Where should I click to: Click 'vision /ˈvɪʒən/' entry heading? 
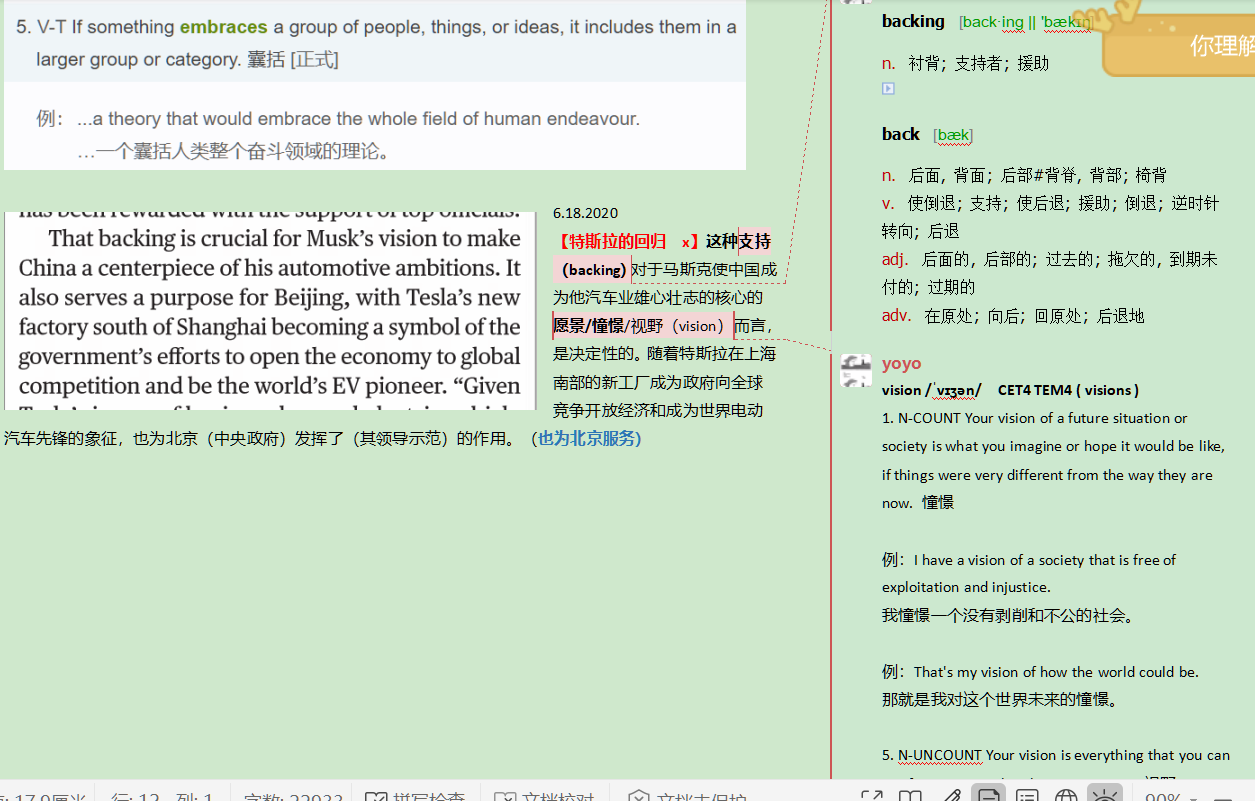[x=931, y=390]
